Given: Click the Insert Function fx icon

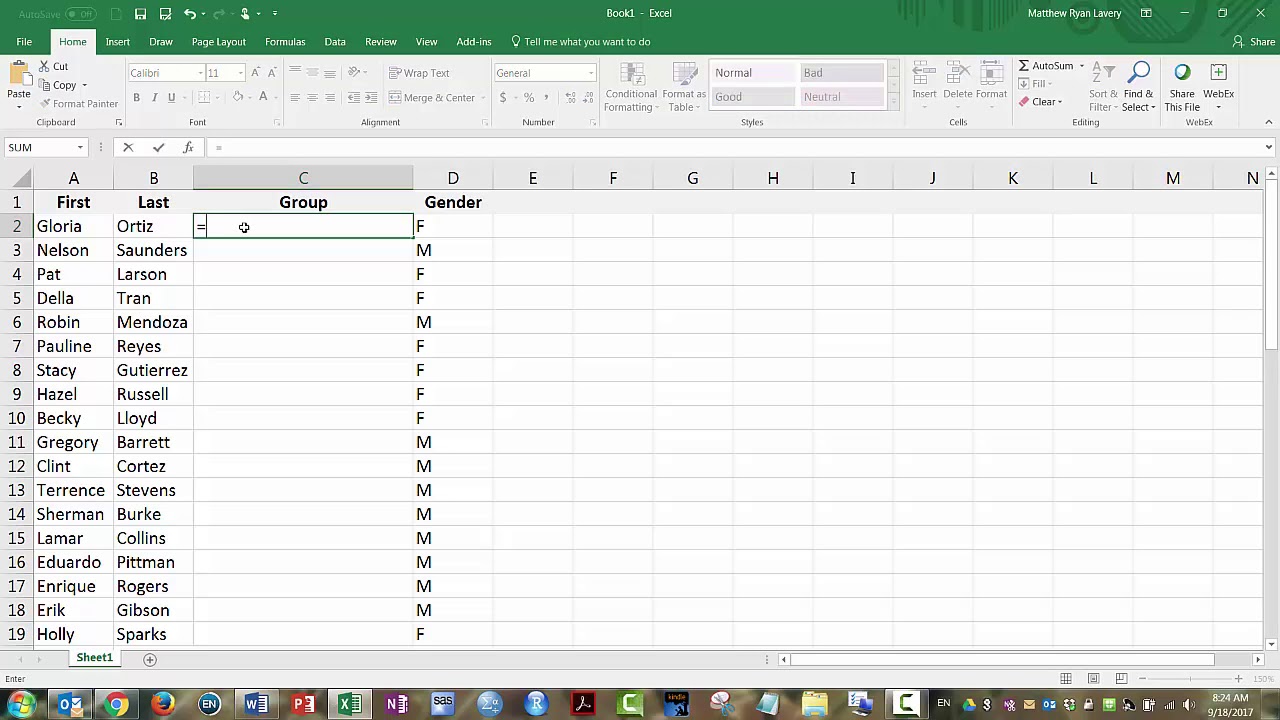Looking at the screenshot, I should (x=188, y=148).
